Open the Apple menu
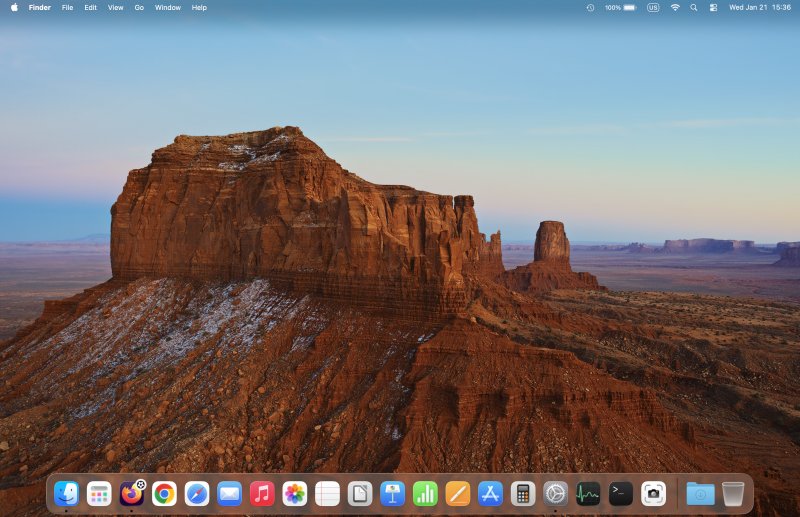The image size is (800, 517). (14, 7)
